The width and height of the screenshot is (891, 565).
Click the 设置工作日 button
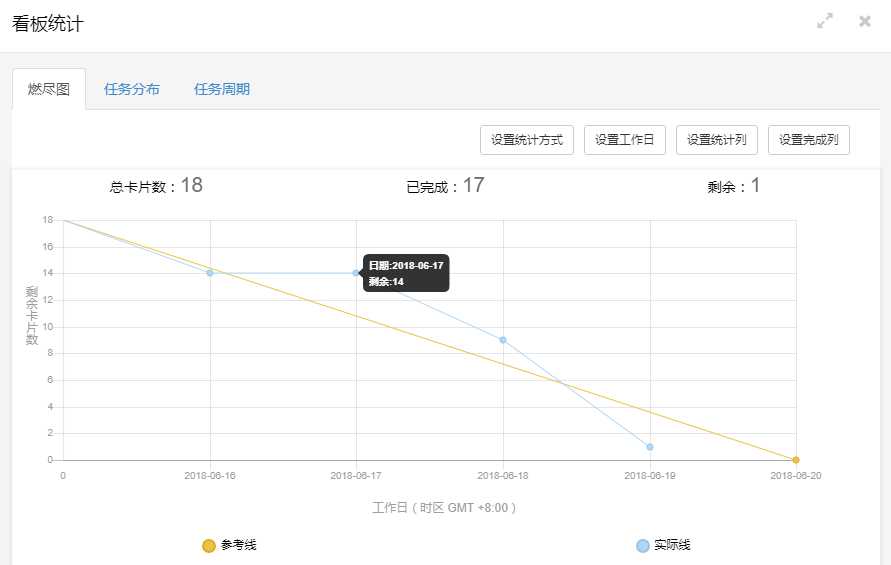coord(624,140)
